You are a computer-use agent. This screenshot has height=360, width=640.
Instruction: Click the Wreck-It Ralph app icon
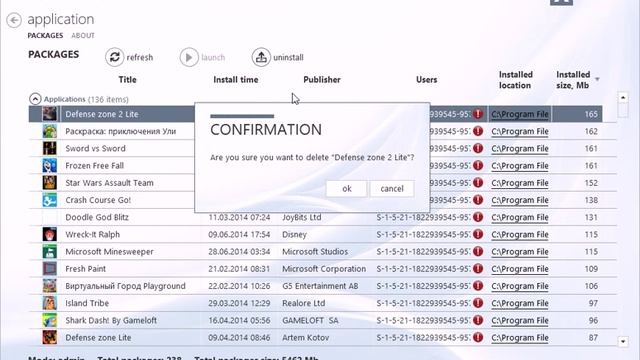tap(50, 234)
